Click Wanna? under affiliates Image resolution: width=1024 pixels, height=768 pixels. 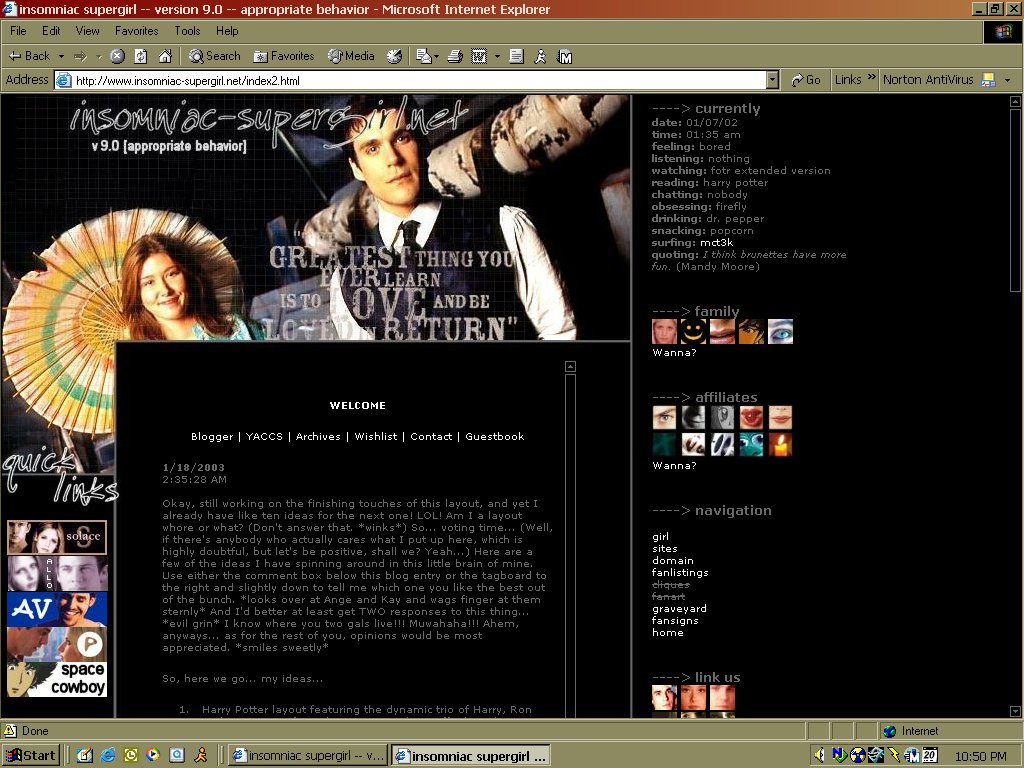pyautogui.click(x=674, y=466)
